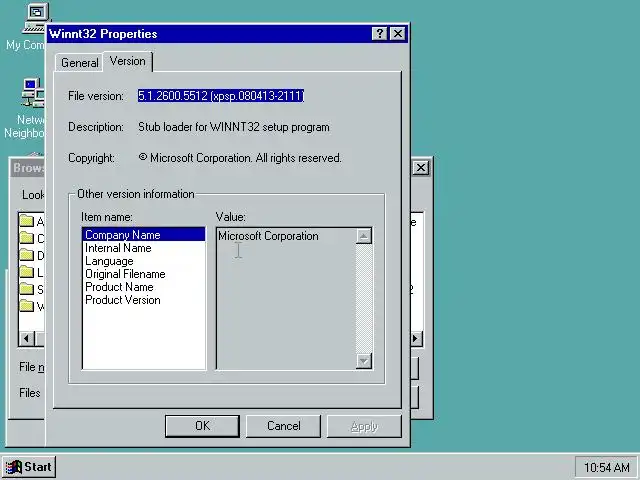Select the second folder in Browse list
Viewport: 640px width, 480px height.
pos(31,238)
